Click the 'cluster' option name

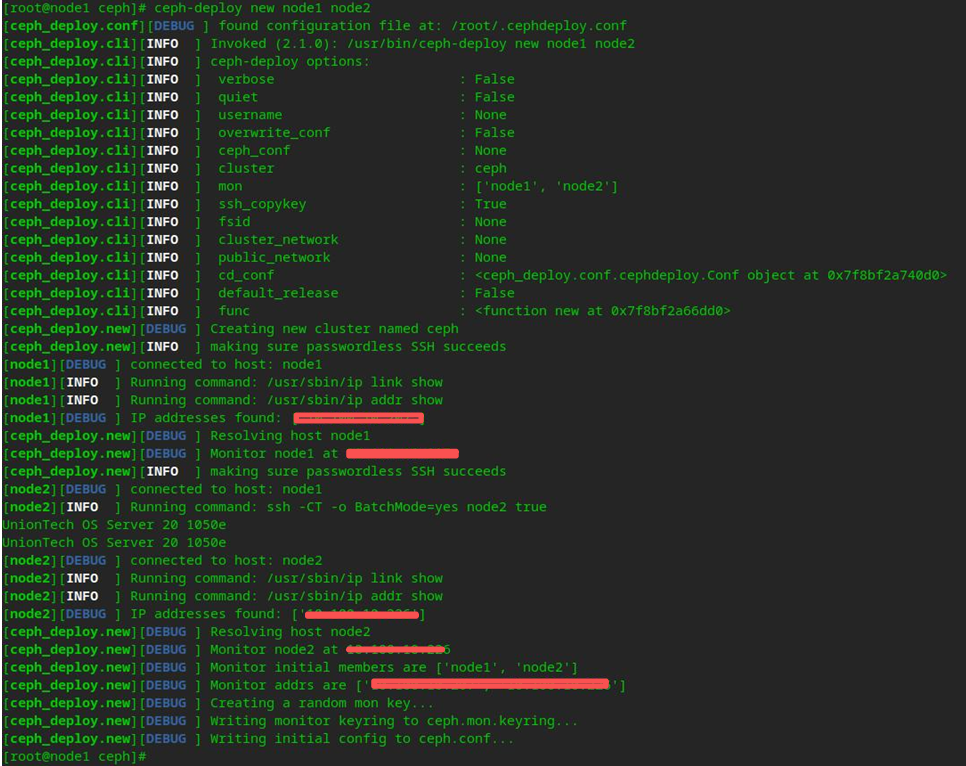[x=246, y=169]
